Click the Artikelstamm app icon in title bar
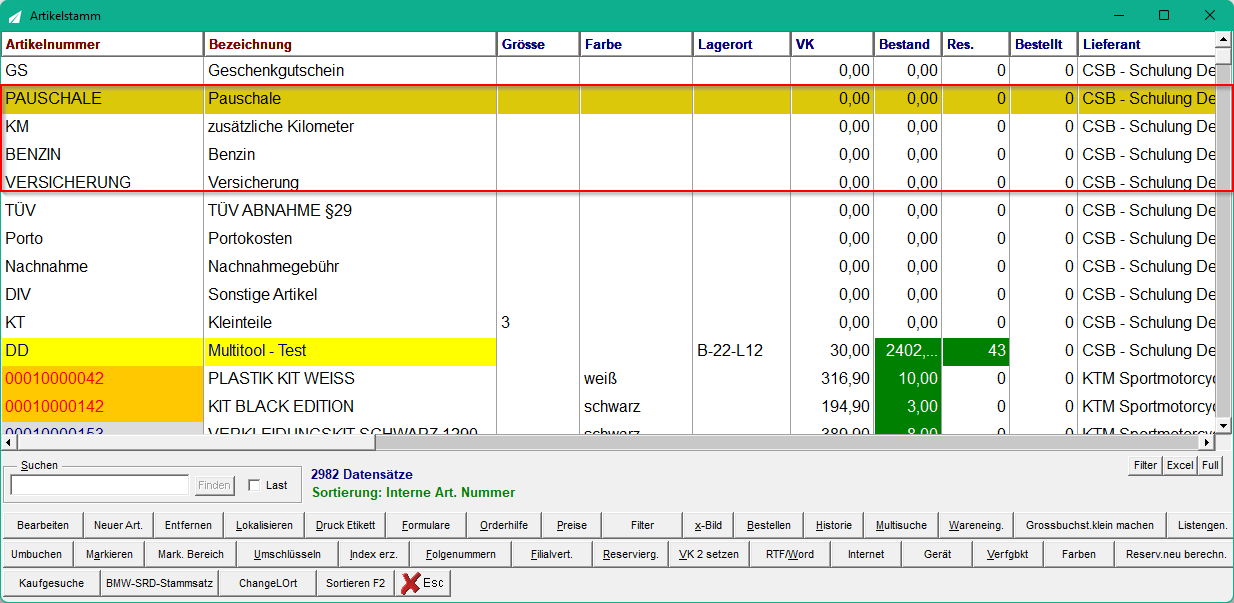 pos(16,16)
